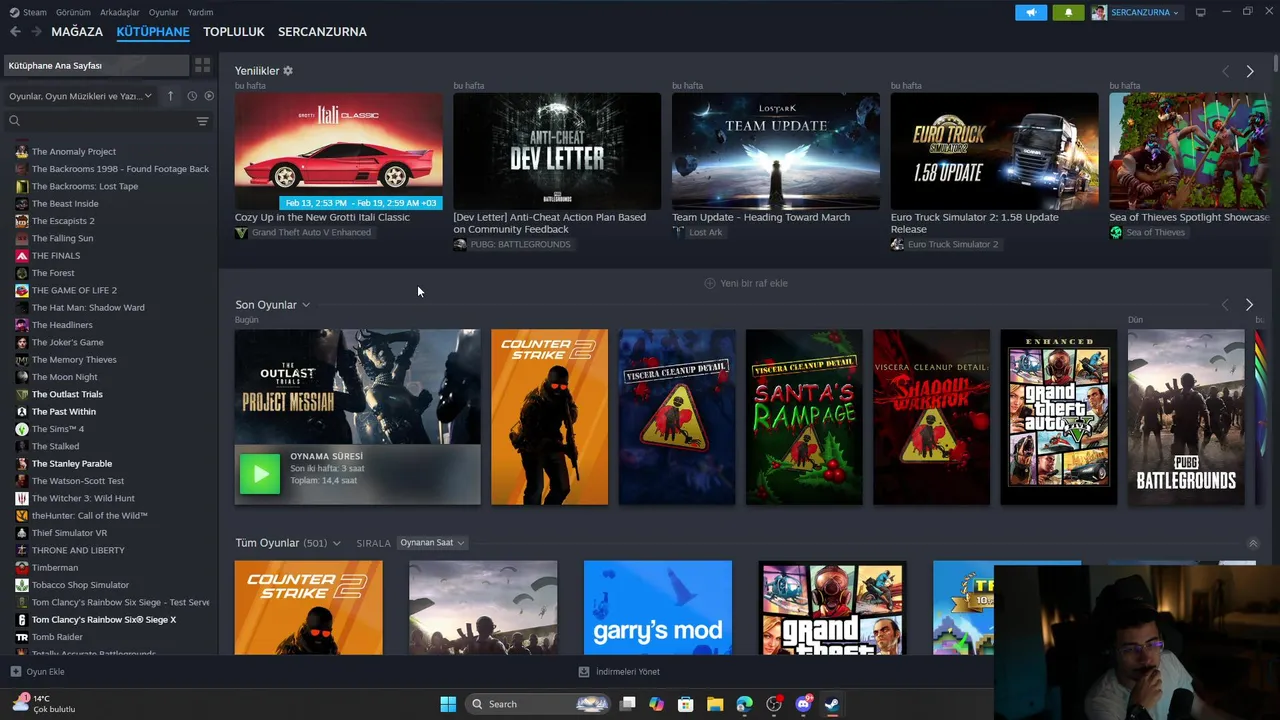The width and height of the screenshot is (1280, 720).
Task: Select The Stanley Parable in game list
Action: [72, 464]
